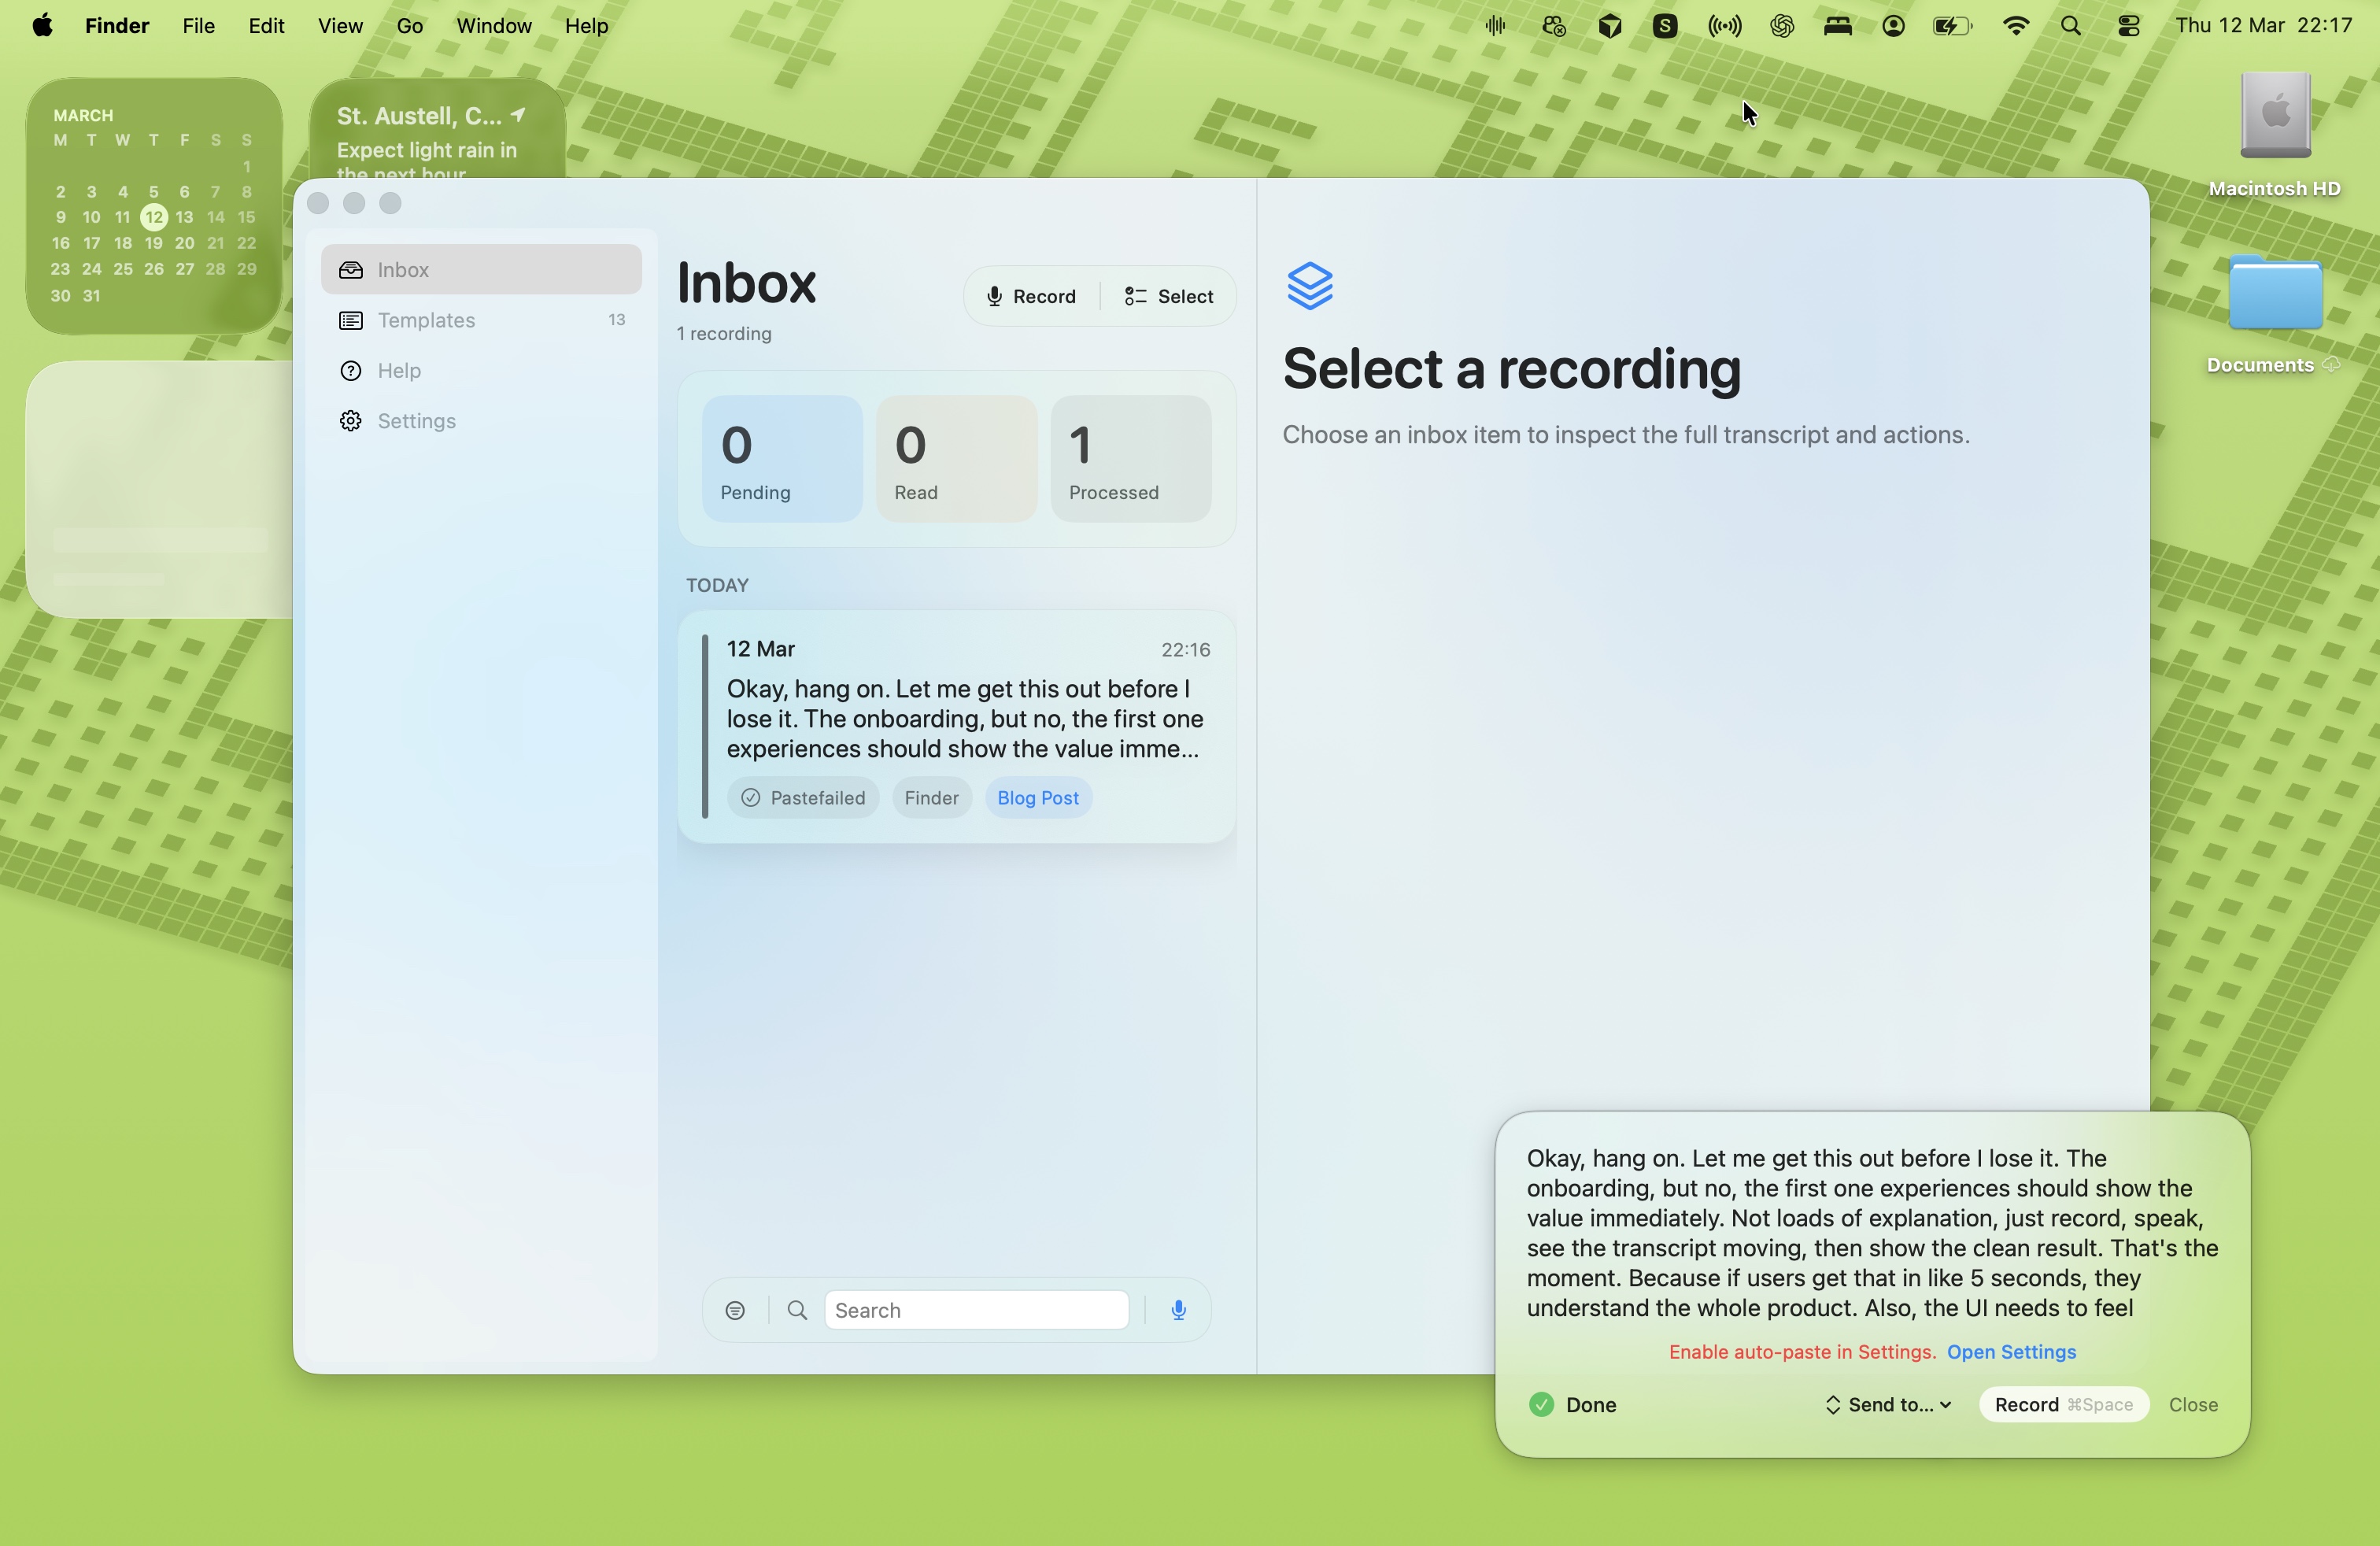
Task: Click into the Search field
Action: point(975,1309)
